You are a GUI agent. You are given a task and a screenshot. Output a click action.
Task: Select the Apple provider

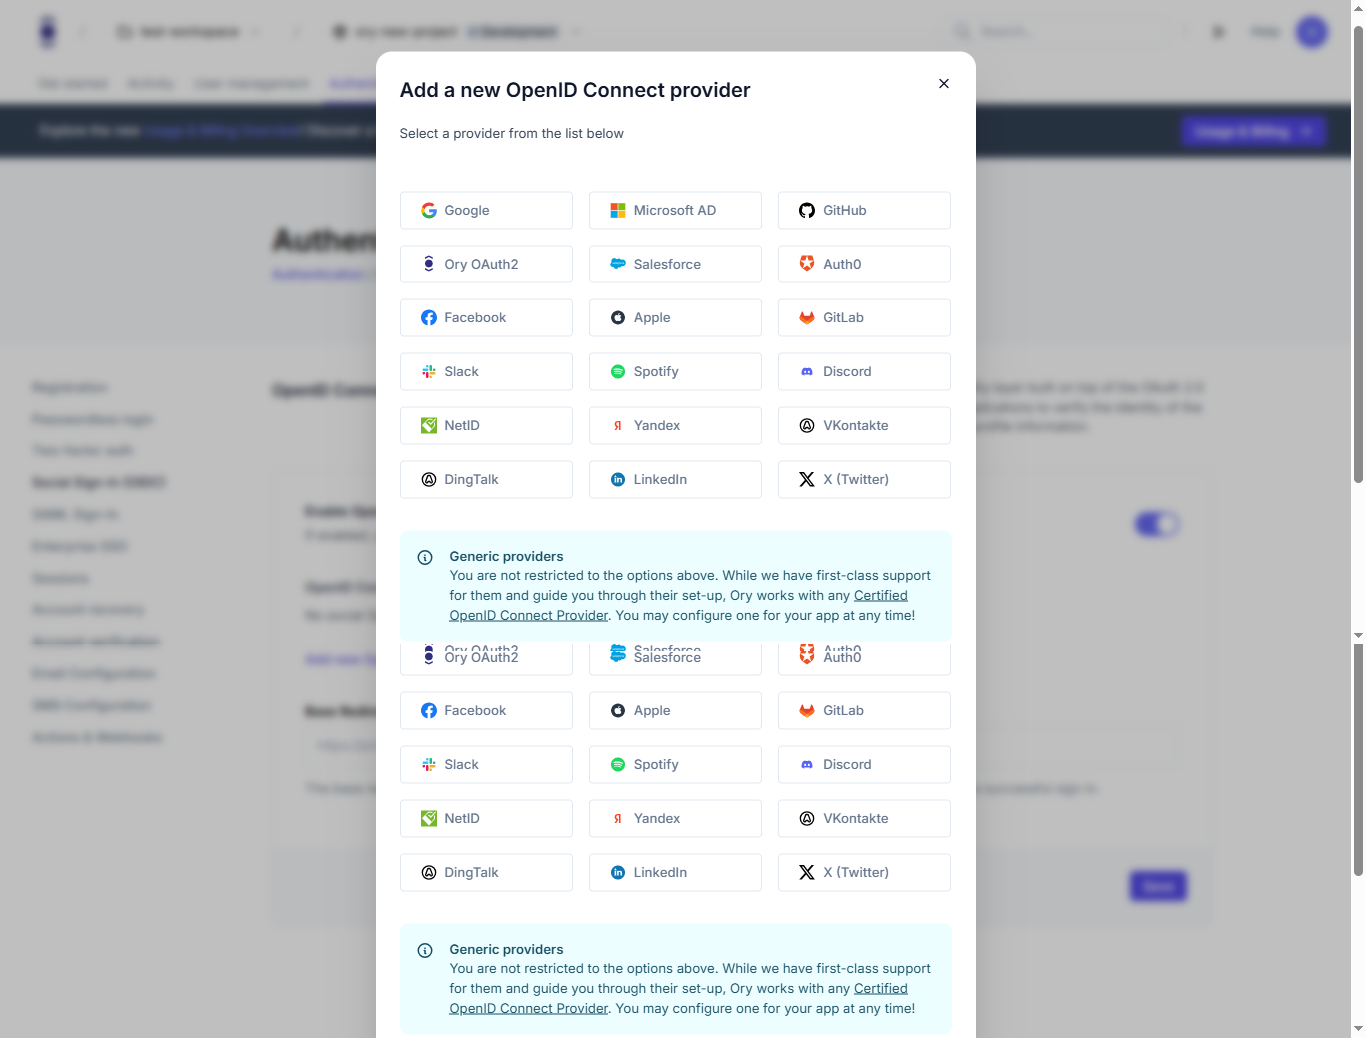coord(674,317)
